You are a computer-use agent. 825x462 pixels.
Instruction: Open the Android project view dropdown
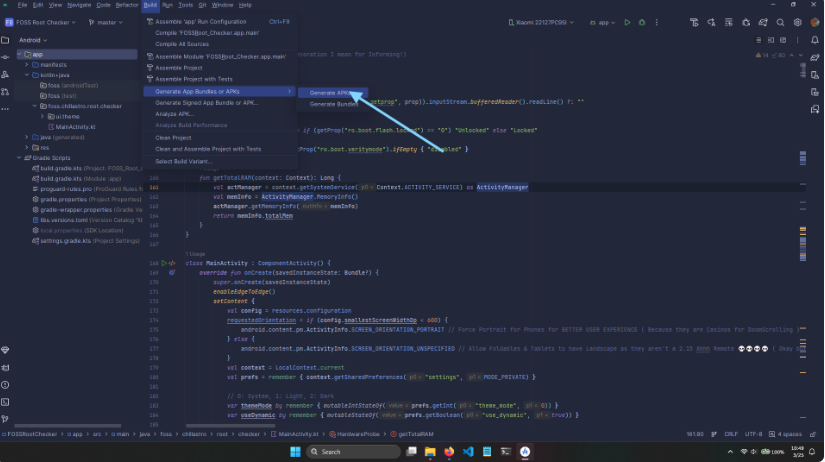33,40
